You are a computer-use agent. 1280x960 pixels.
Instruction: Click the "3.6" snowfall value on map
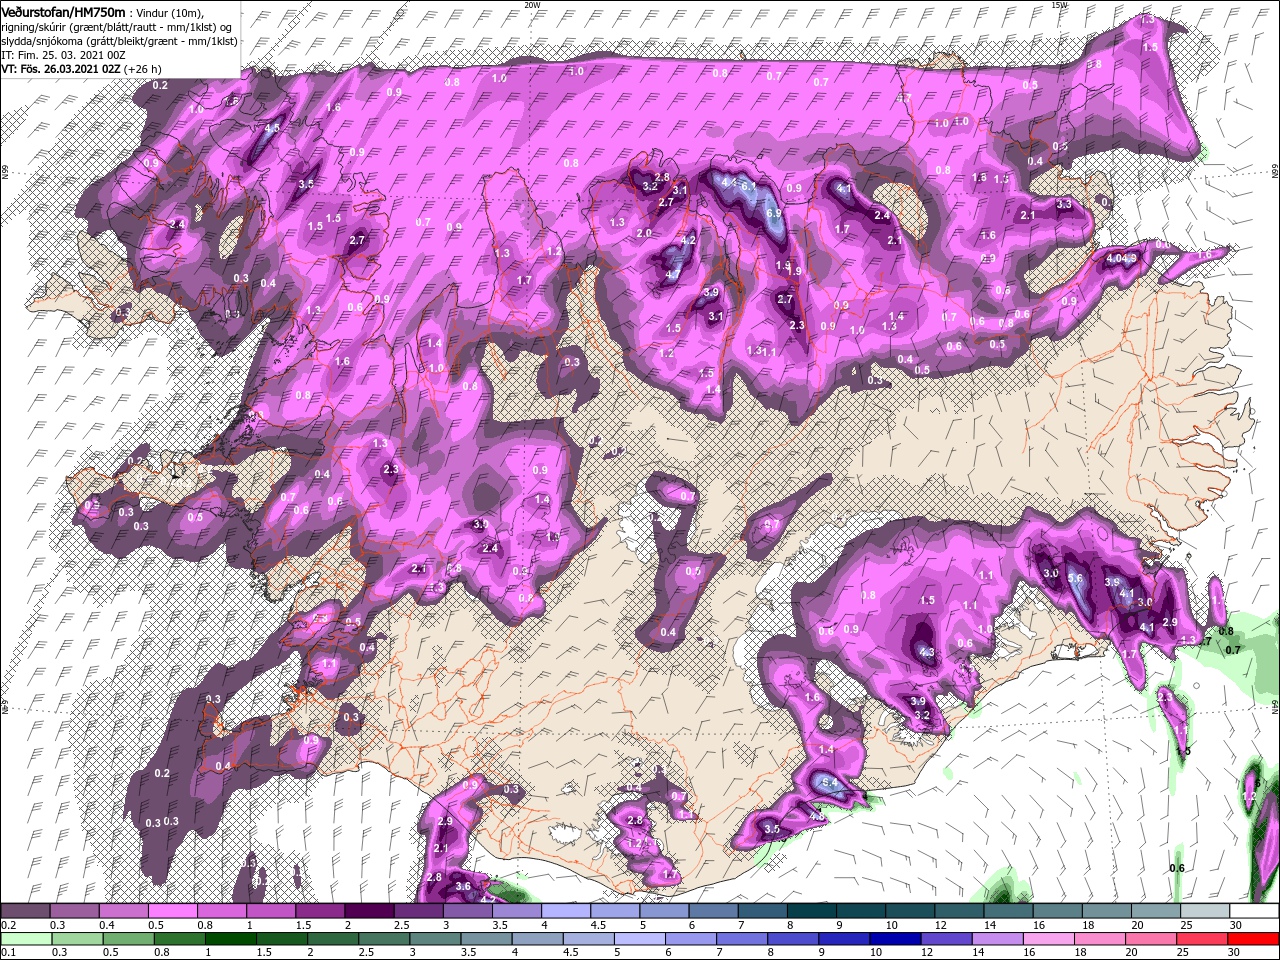coord(463,886)
